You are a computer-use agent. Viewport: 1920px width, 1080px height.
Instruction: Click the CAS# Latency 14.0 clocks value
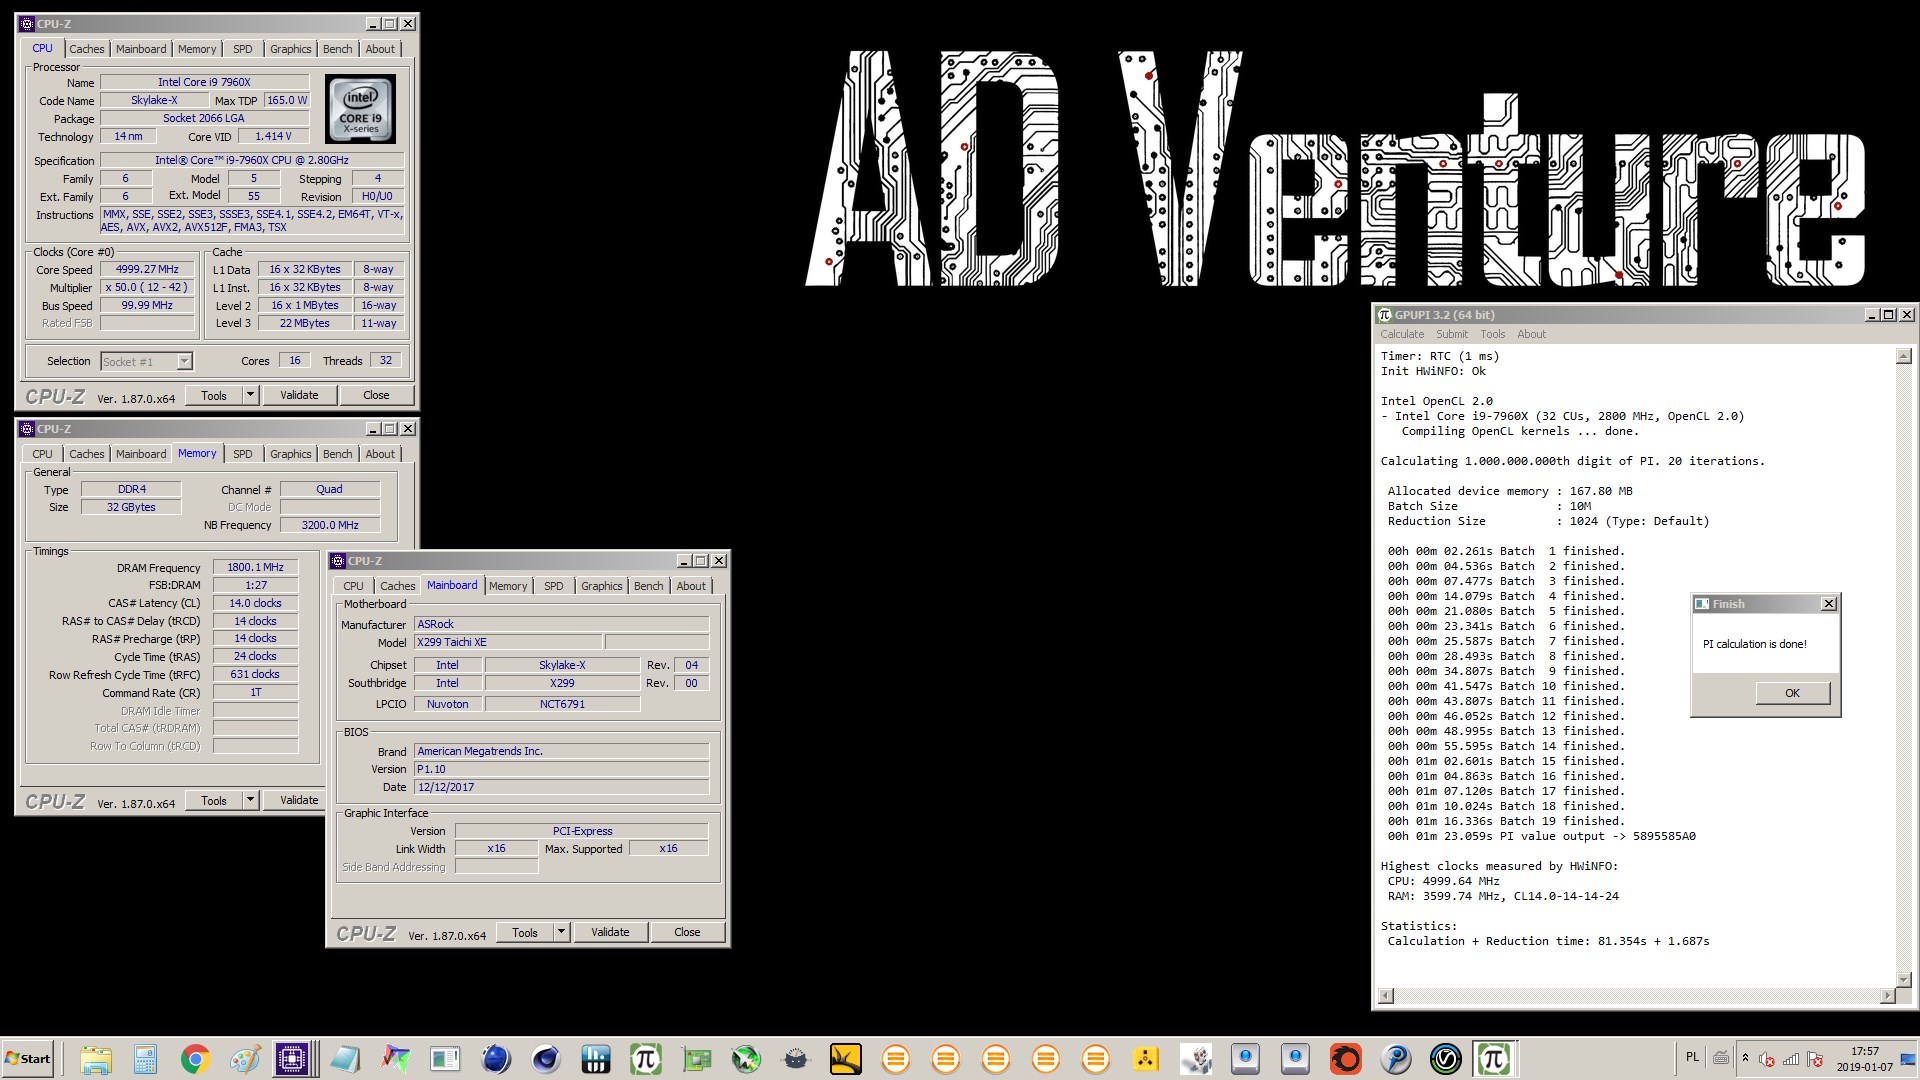point(255,603)
